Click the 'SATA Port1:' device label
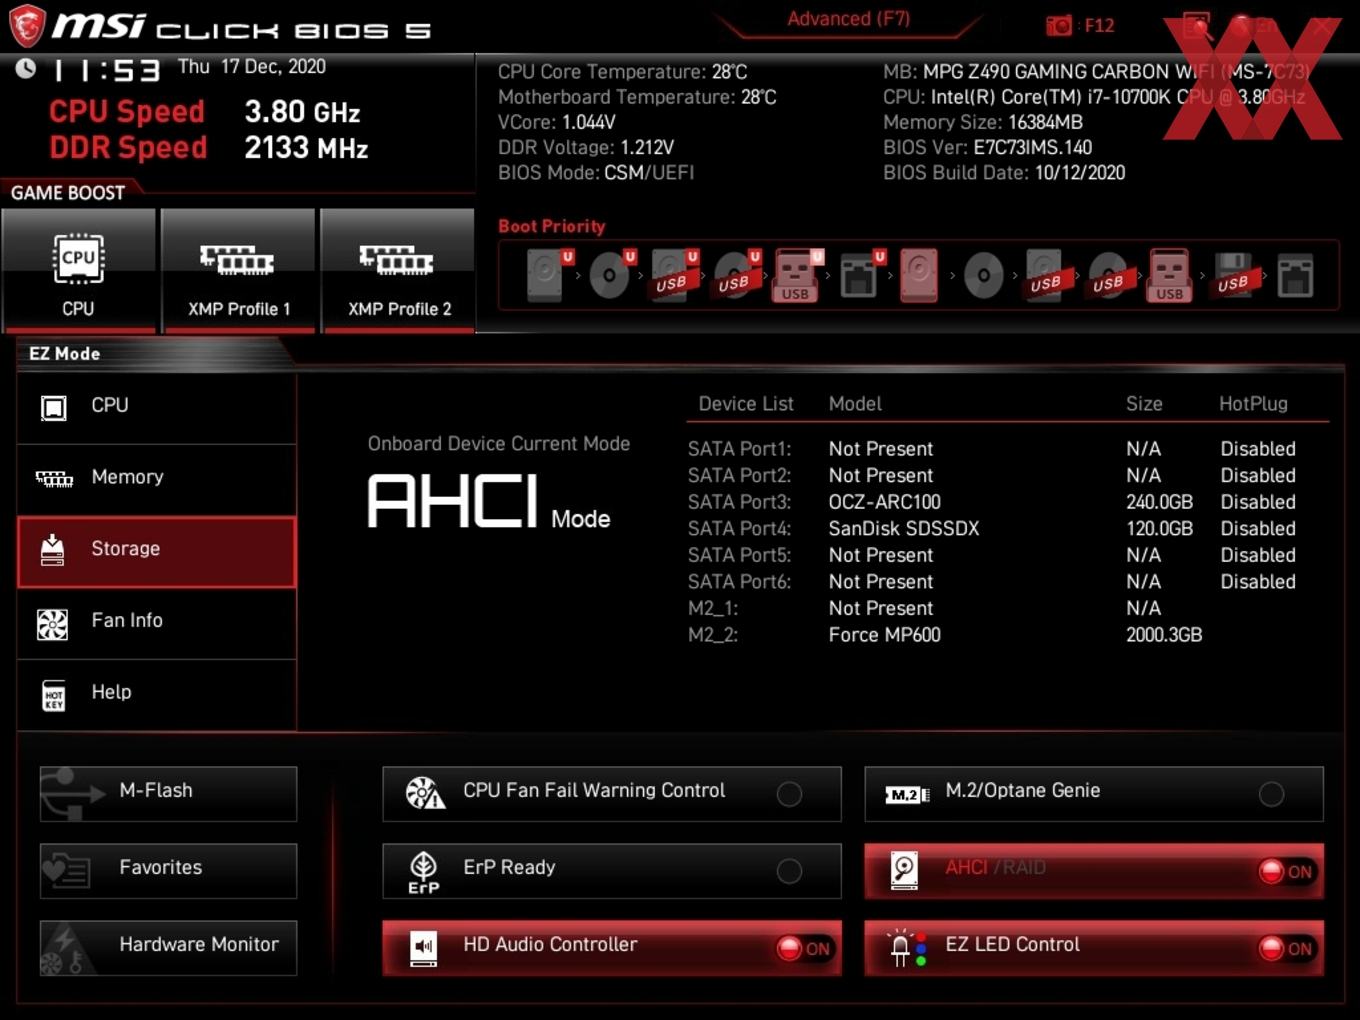 (739, 449)
